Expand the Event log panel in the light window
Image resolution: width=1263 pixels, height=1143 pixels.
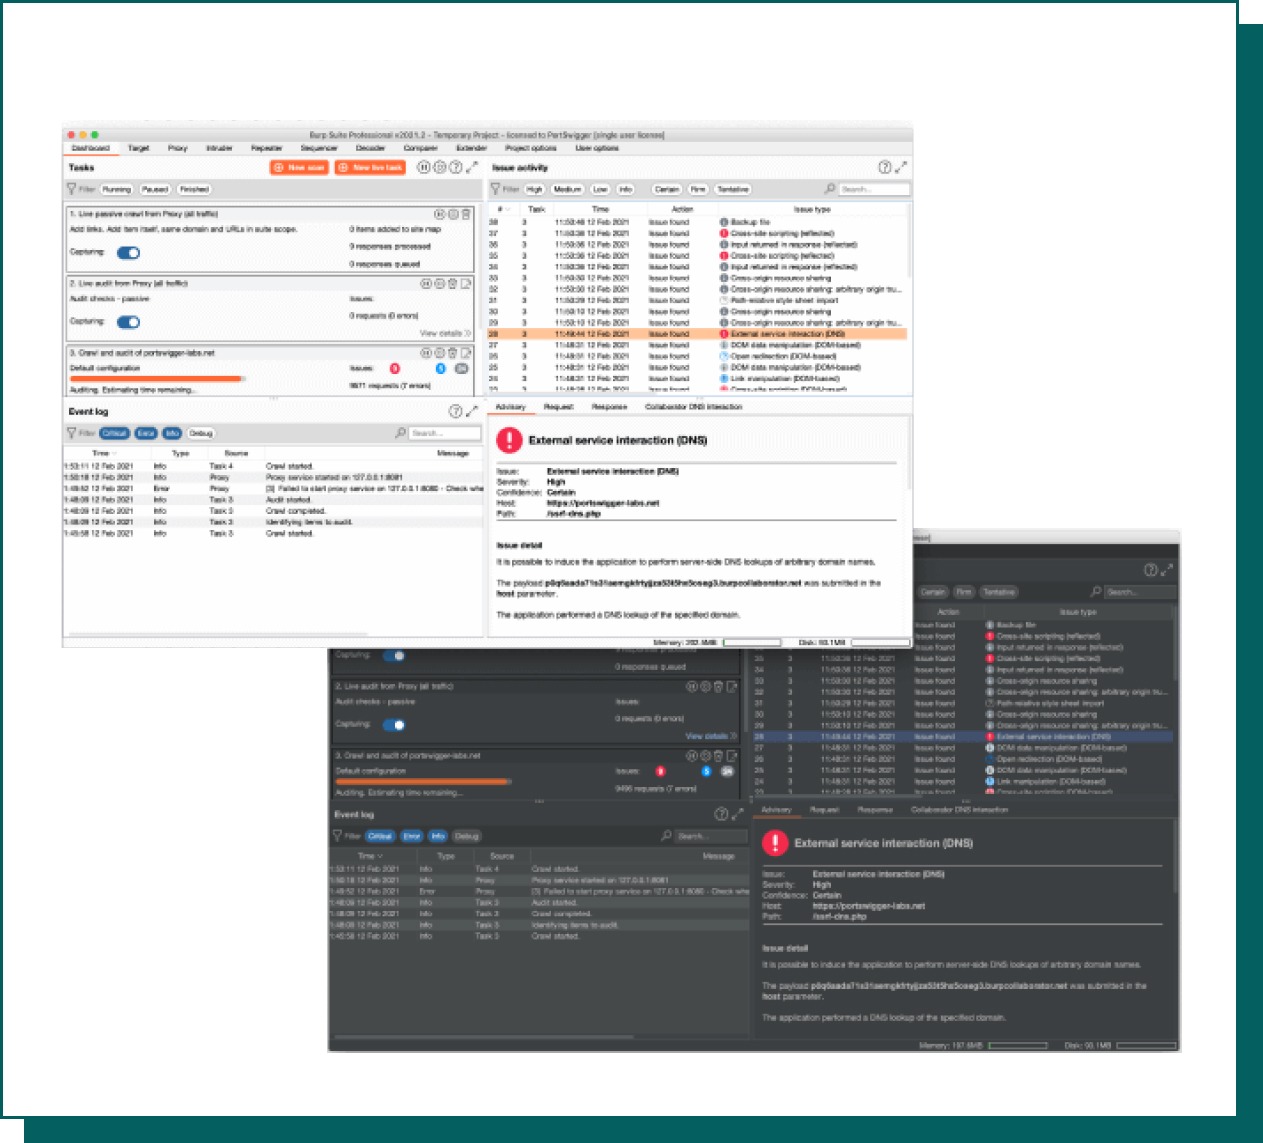coord(472,411)
